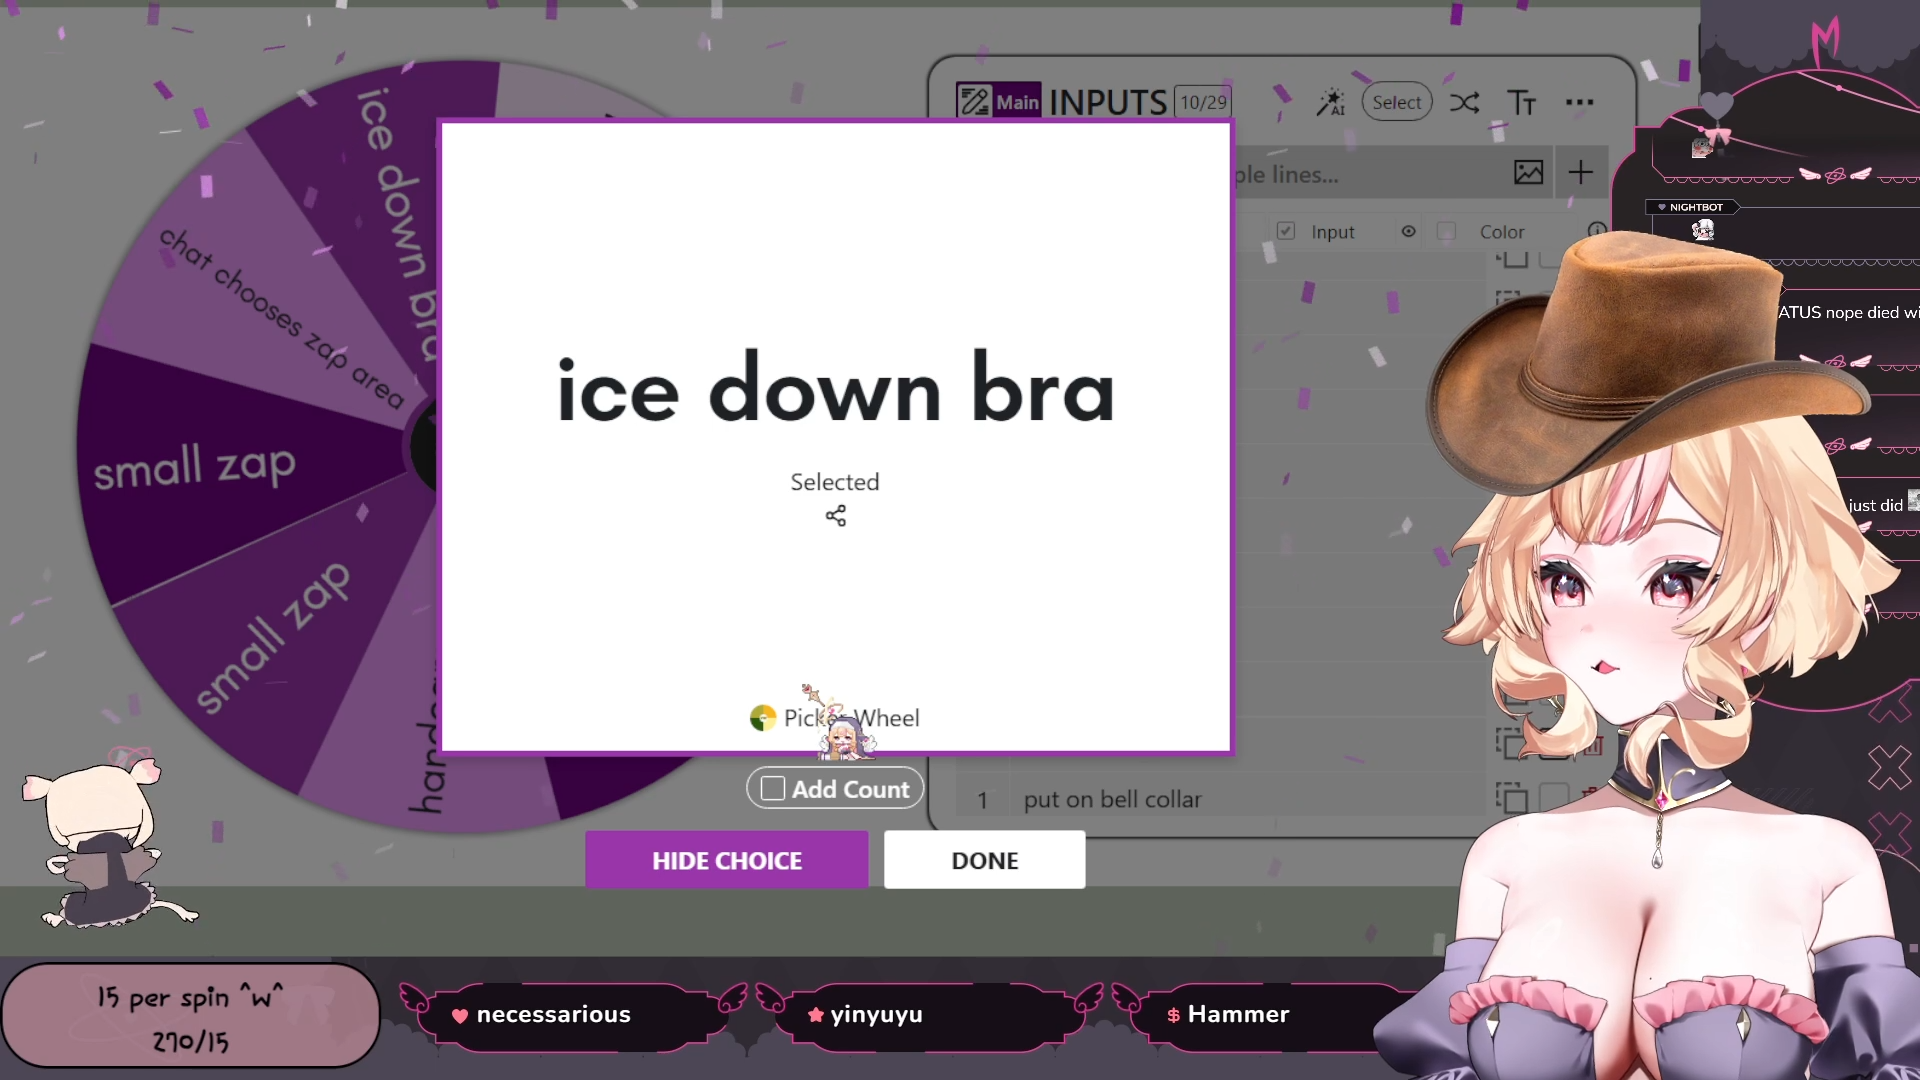Tick the checkbox in 'put on bell collar' row
Screen dimensions: 1920x1080
[1553, 797]
